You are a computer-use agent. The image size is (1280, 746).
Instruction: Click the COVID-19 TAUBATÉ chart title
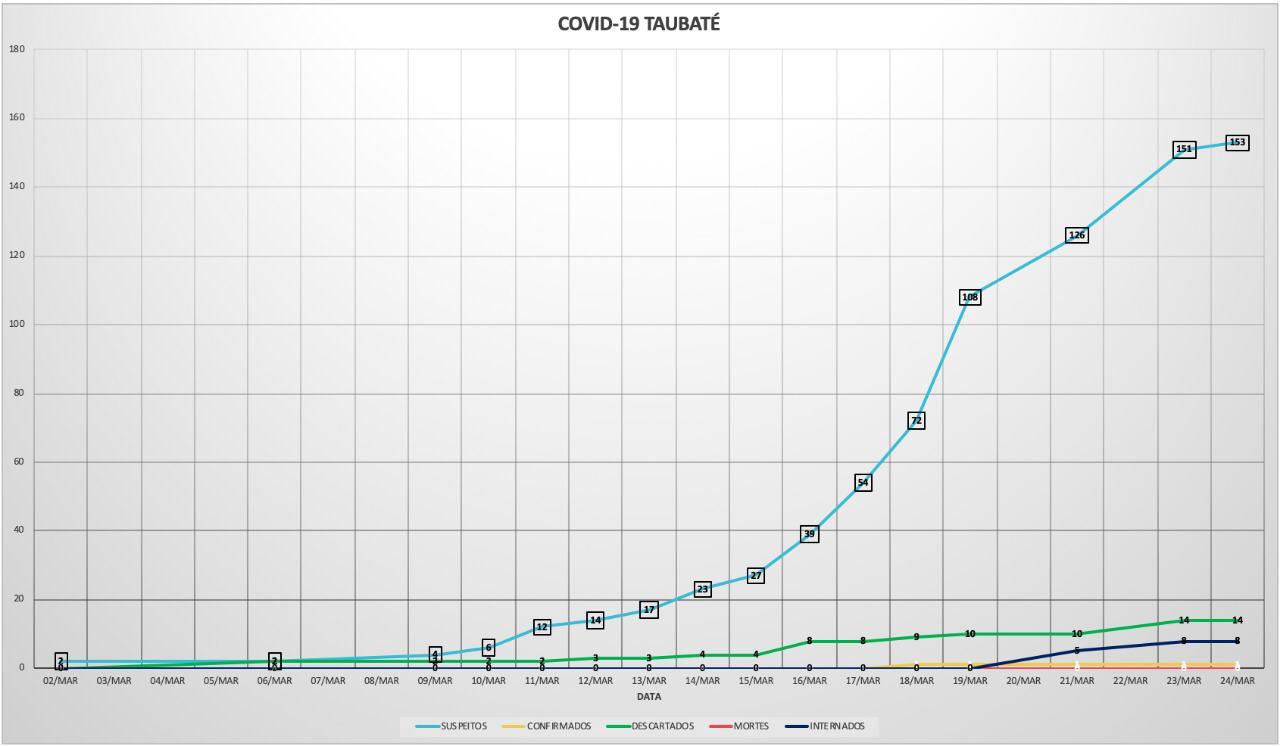pos(638,24)
